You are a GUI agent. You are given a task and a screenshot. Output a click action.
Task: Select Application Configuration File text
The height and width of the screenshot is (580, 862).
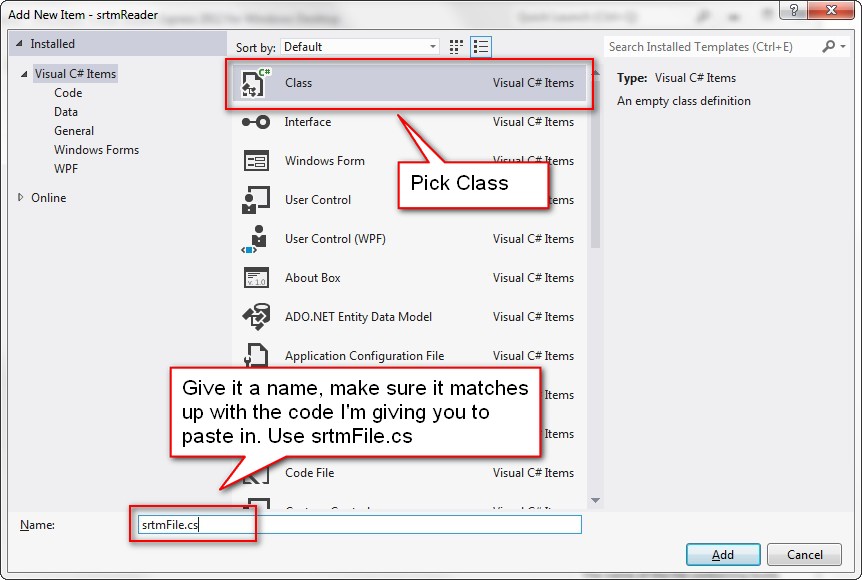point(364,356)
